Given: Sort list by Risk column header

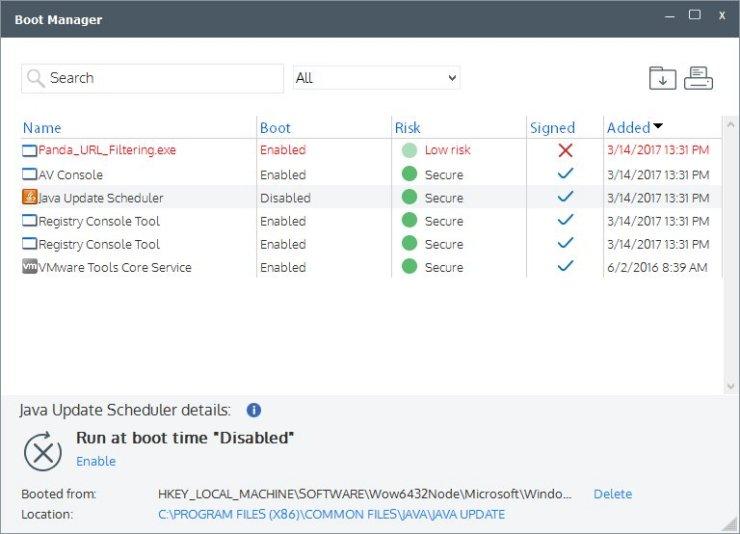Looking at the screenshot, I should (x=408, y=128).
